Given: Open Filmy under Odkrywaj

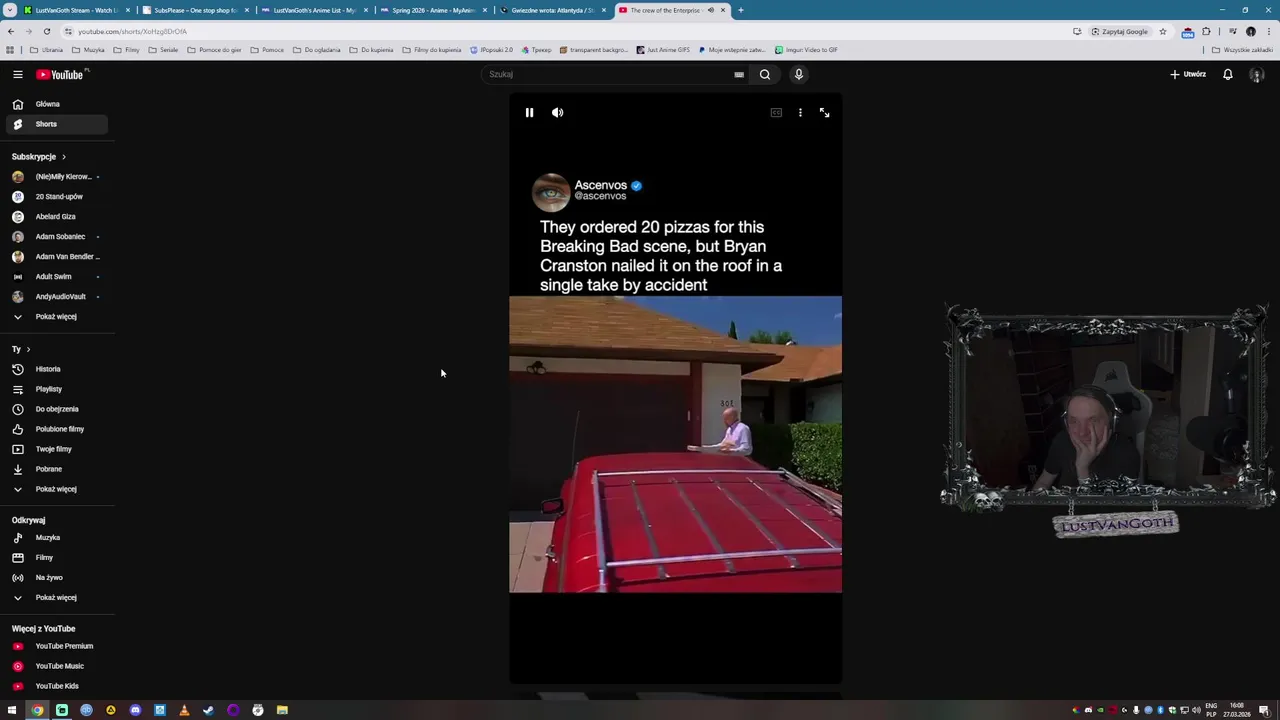Looking at the screenshot, I should point(55,558).
